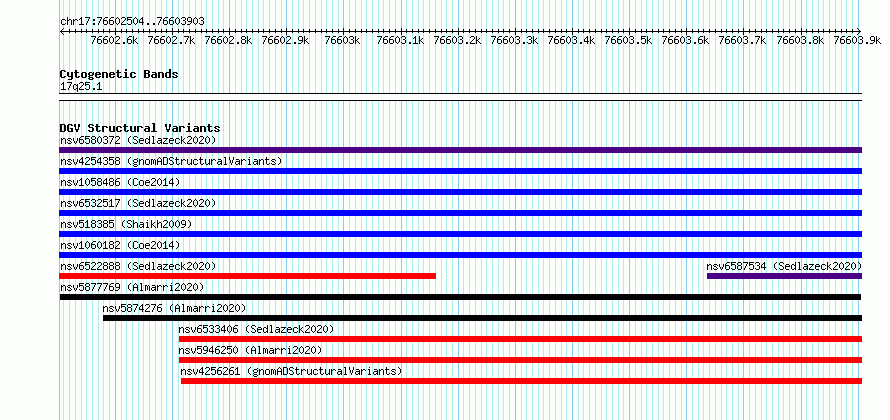Click the blue bar under nsv1060182
Viewport: 890px width, 420px height.
[x=460, y=255]
